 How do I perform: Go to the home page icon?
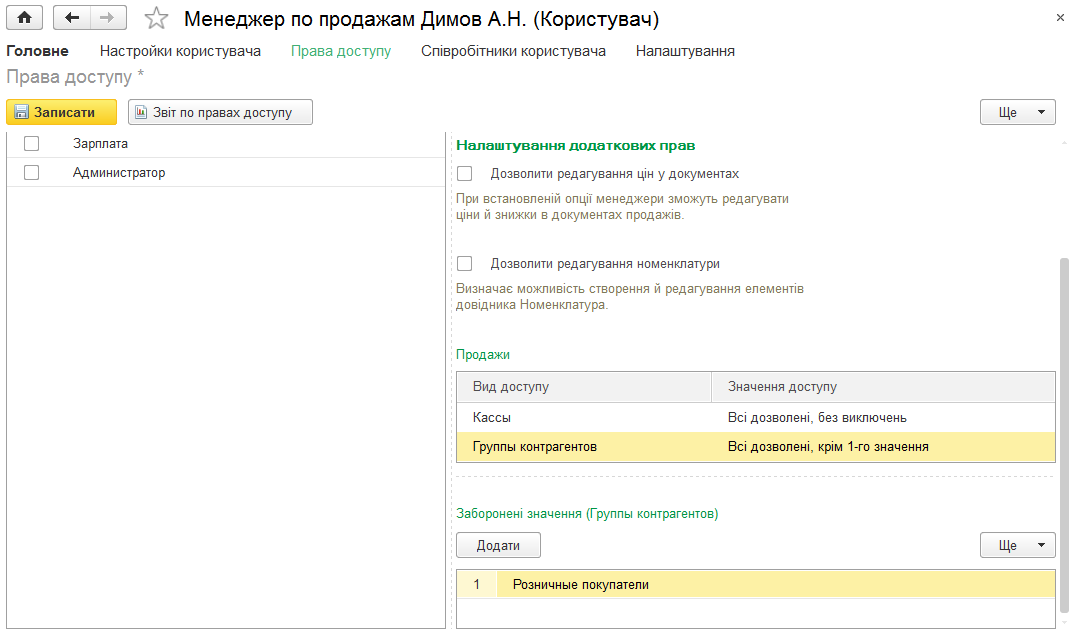[x=25, y=18]
